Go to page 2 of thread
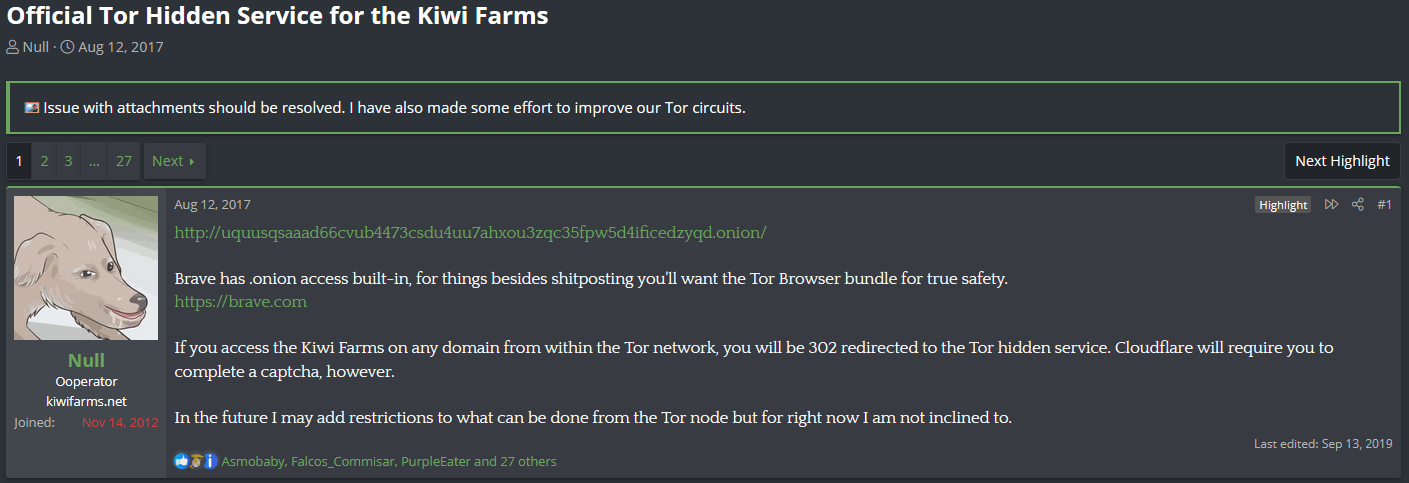This screenshot has height=483, width=1409. [44, 160]
